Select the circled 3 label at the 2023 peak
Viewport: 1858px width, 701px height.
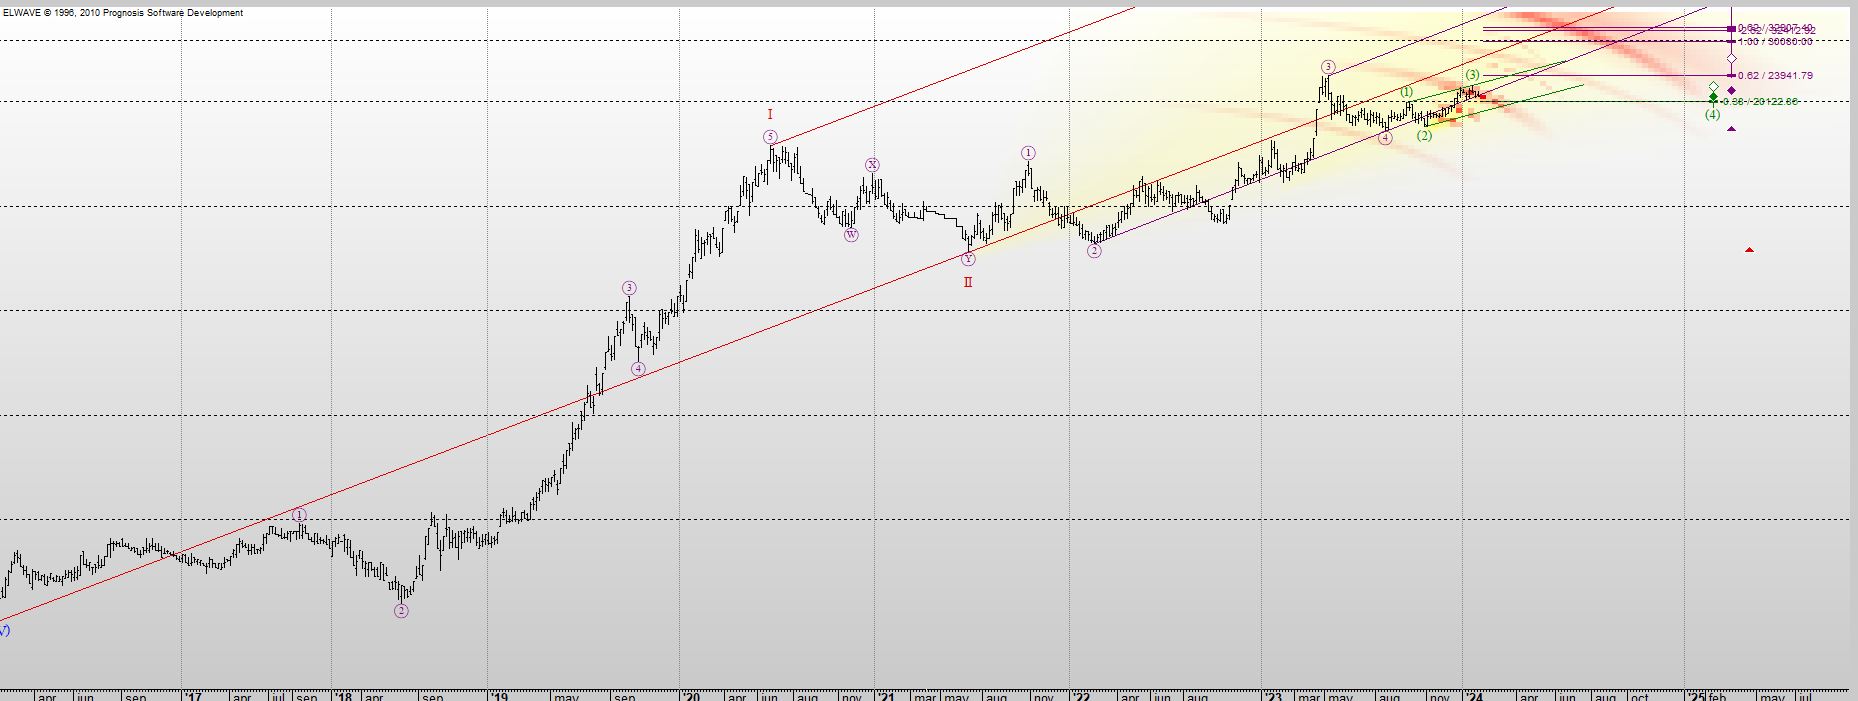(x=1327, y=67)
